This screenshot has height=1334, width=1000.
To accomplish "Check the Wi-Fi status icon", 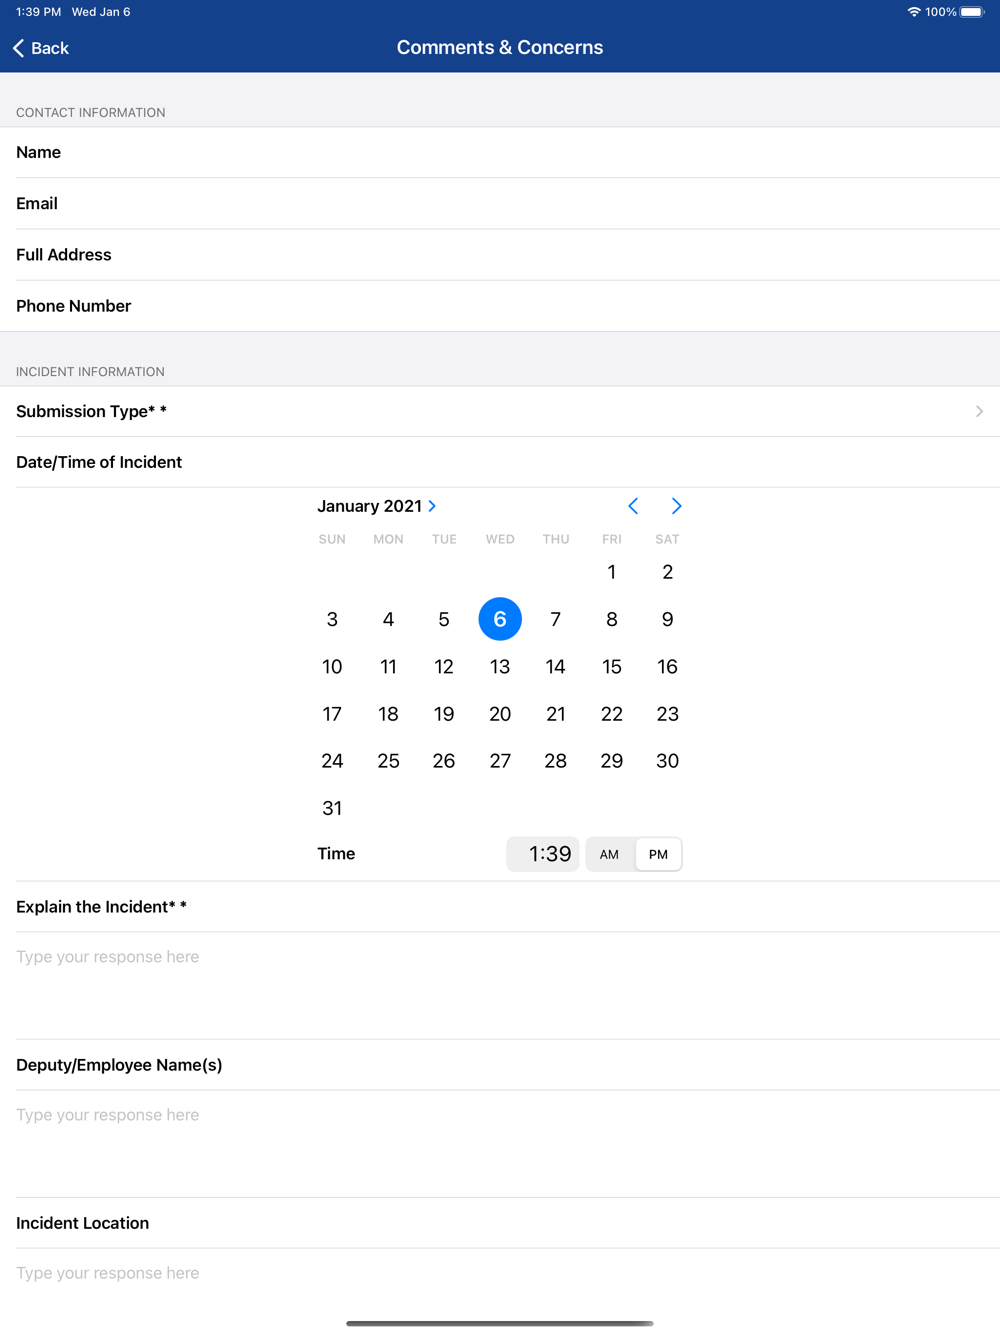I will (914, 12).
